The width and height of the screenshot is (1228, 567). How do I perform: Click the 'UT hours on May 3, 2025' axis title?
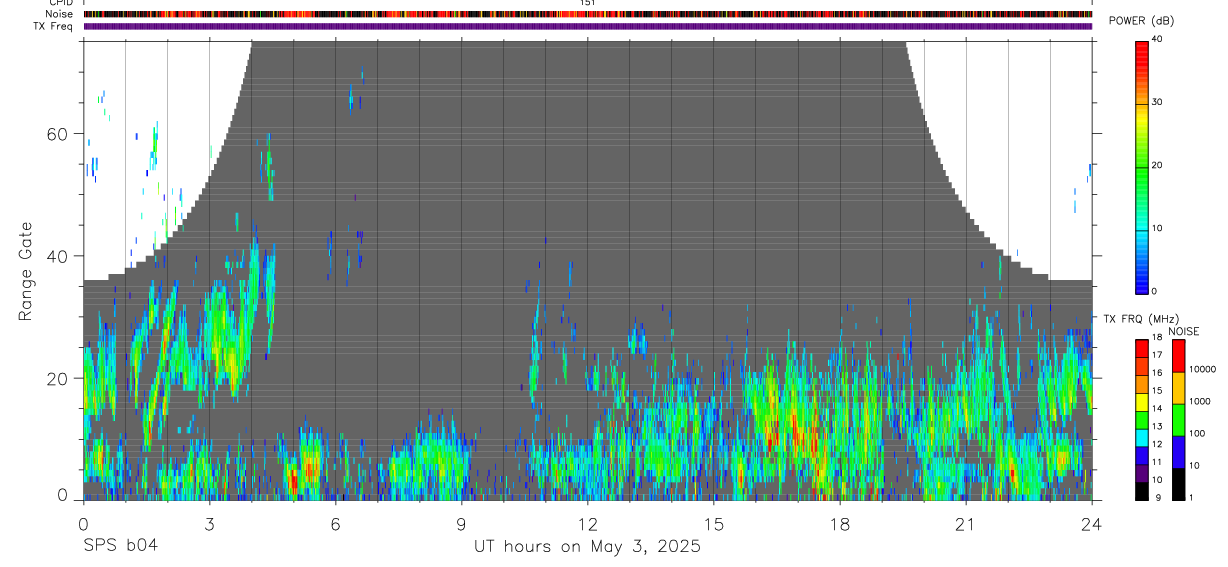[x=587, y=547]
